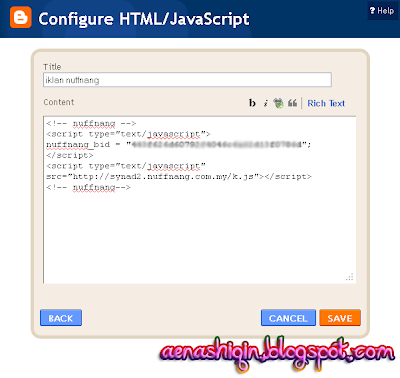Click the textarea resize grip corner
Image resolution: width=400 pixels, height=378 pixels.
[x=350, y=277]
